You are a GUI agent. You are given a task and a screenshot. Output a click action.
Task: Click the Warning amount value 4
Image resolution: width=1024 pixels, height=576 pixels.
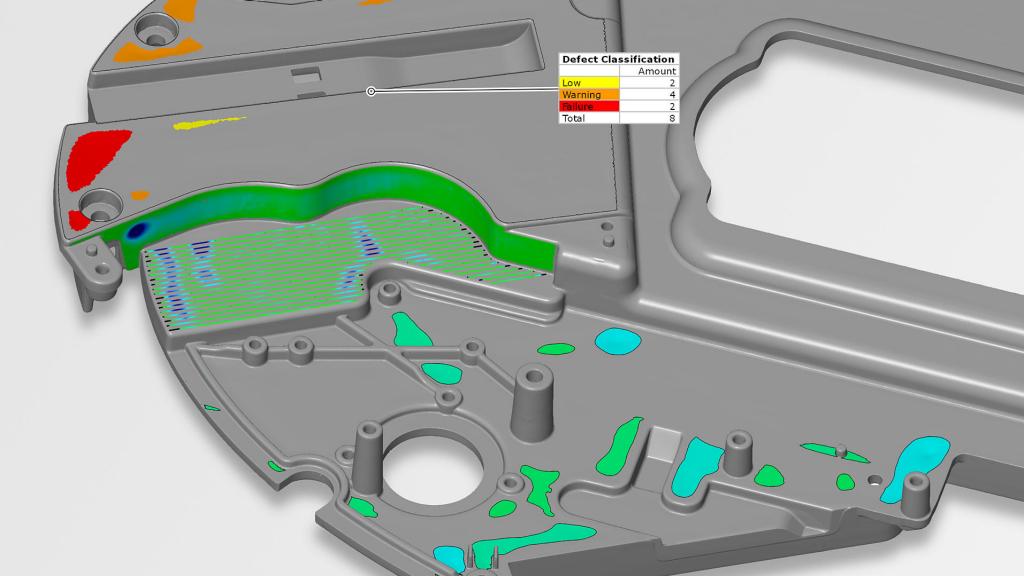pyautogui.click(x=671, y=94)
